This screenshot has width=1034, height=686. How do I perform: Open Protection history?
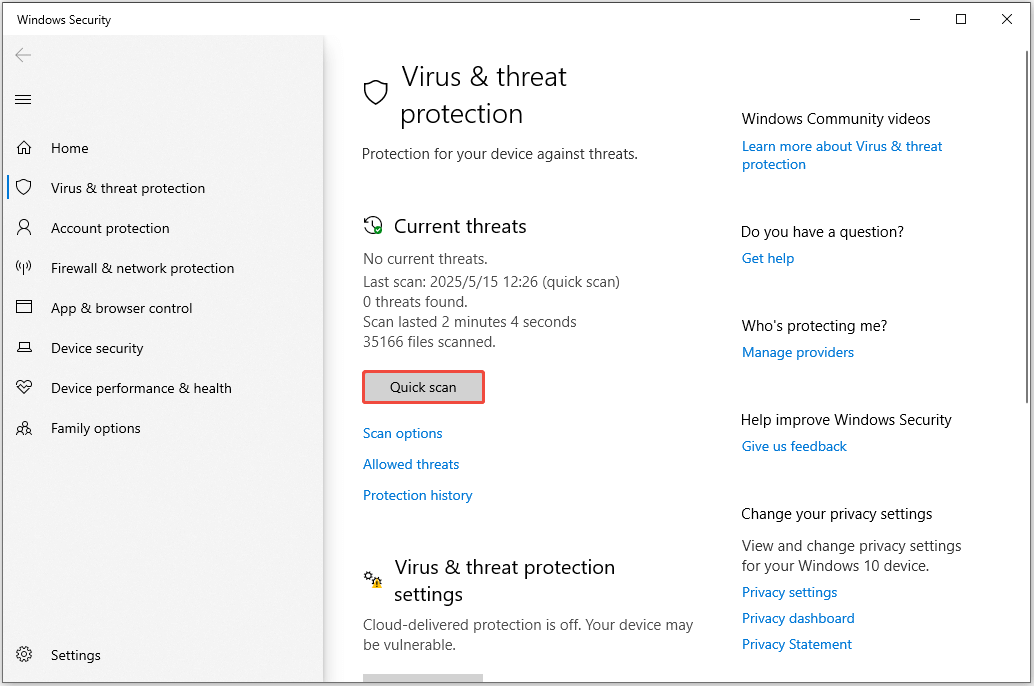pyautogui.click(x=417, y=495)
